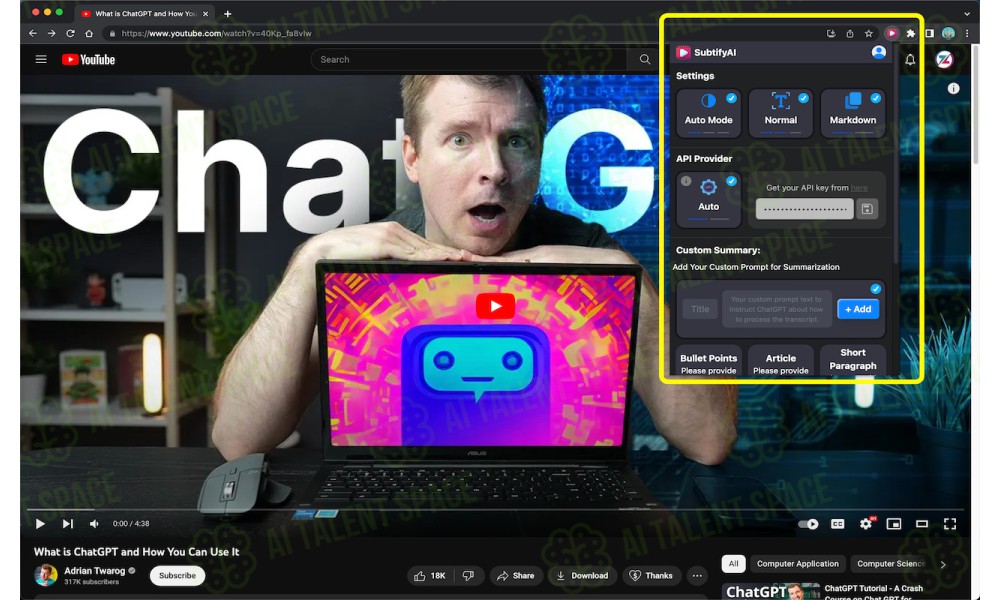Dislike the video
Viewport: 1000px width, 600px height.
(x=468, y=576)
